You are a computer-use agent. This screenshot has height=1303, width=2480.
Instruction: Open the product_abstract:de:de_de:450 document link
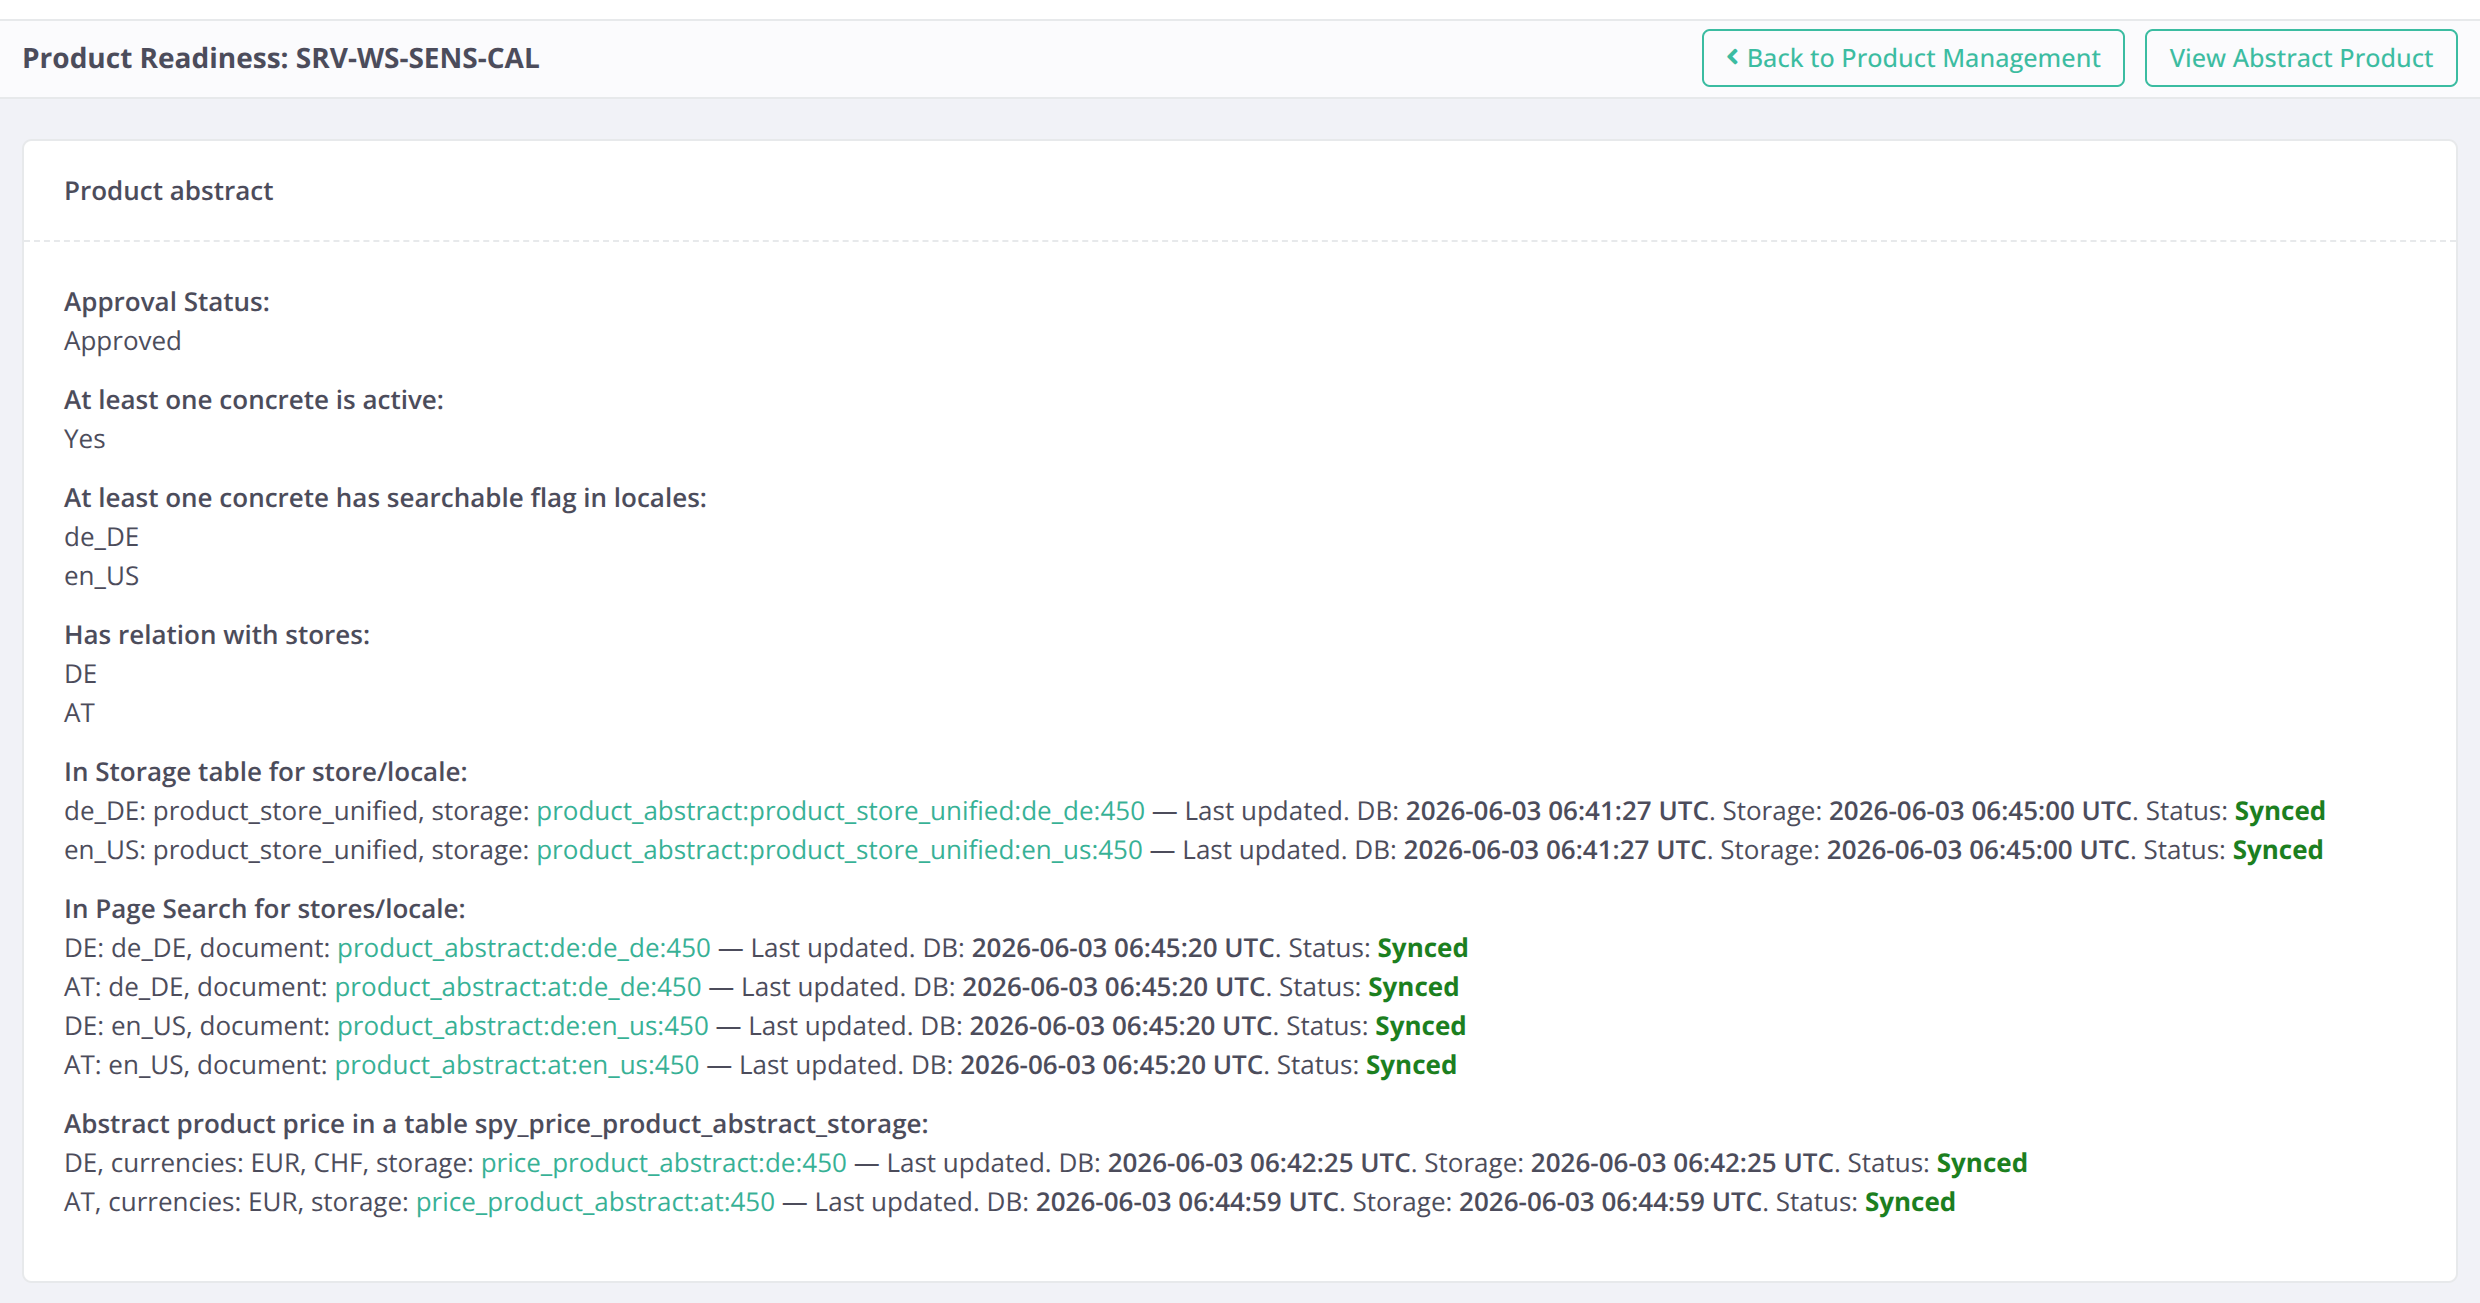[524, 947]
